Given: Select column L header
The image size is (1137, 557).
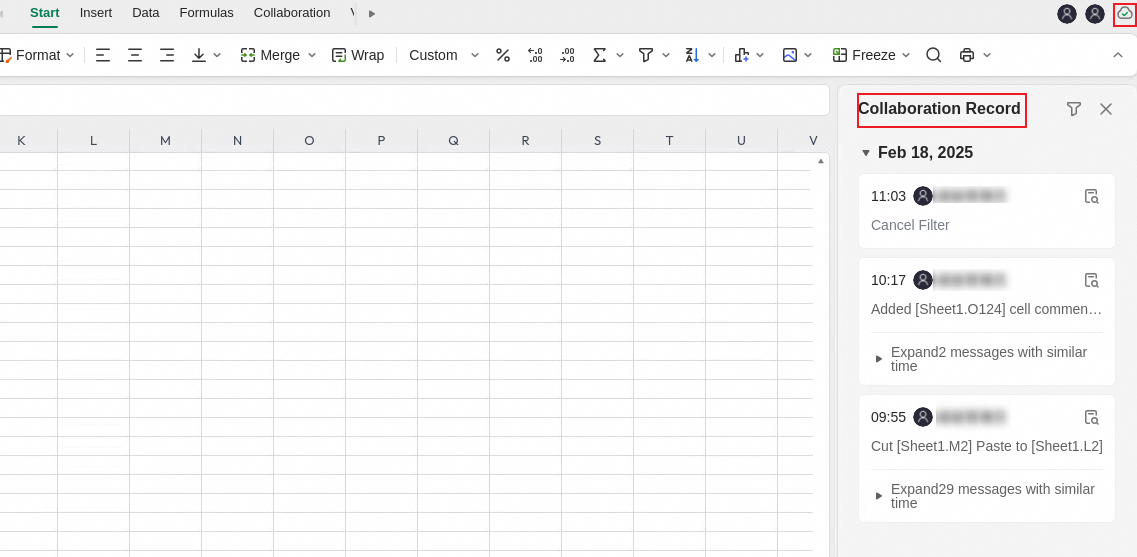Looking at the screenshot, I should click(x=94, y=141).
